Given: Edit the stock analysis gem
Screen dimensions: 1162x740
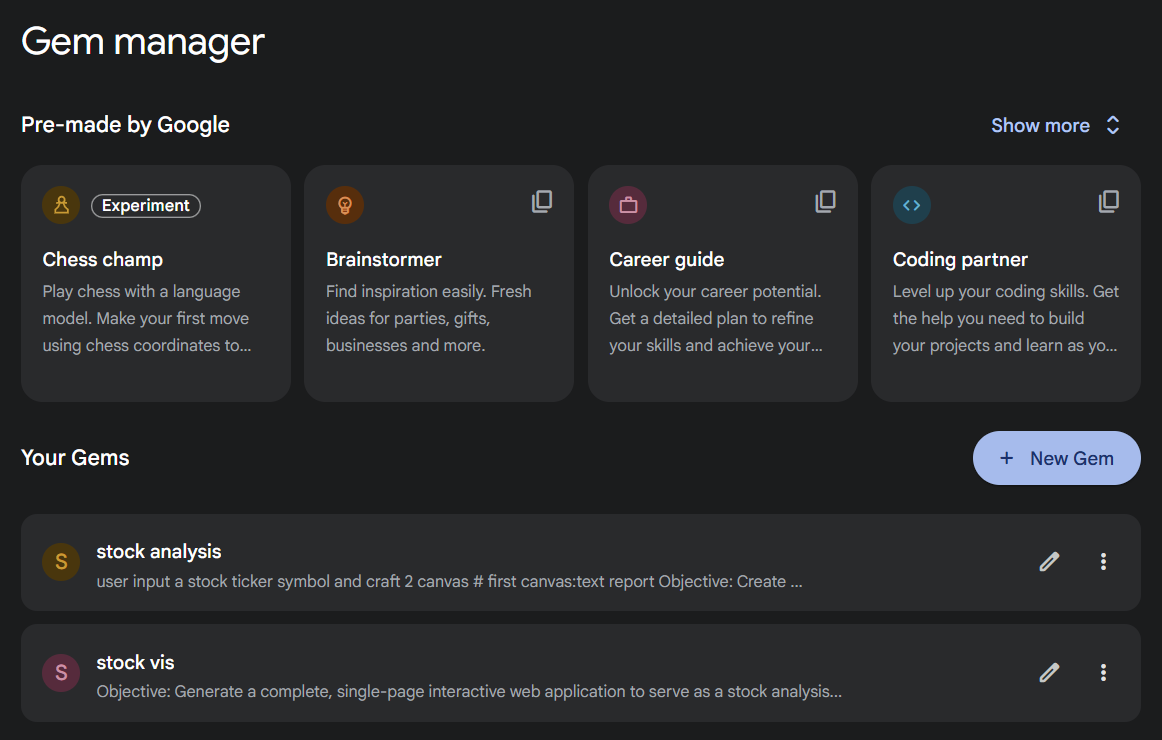Looking at the screenshot, I should tap(1049, 562).
